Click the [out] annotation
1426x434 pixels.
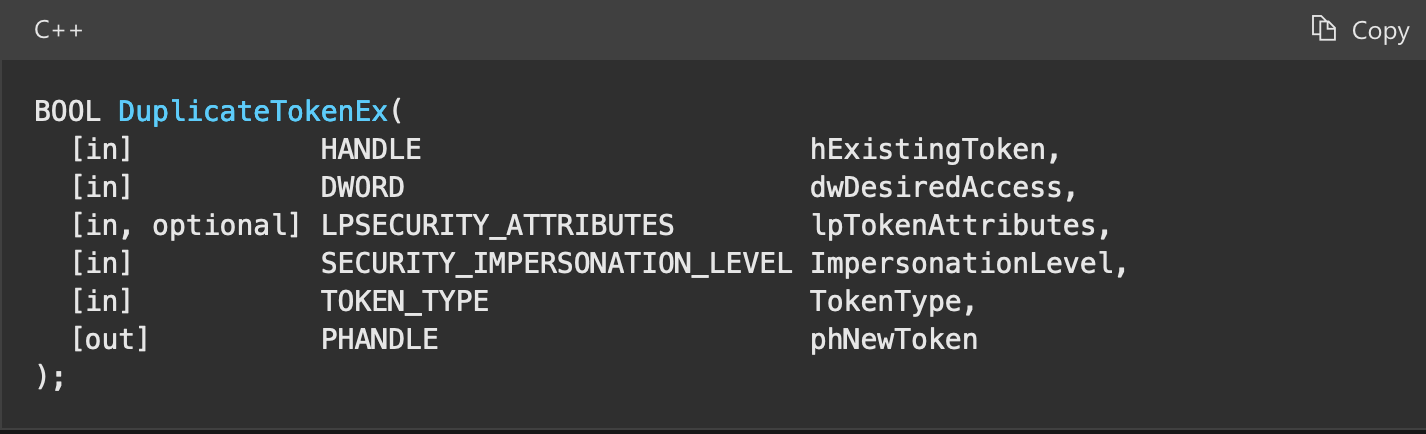(109, 340)
